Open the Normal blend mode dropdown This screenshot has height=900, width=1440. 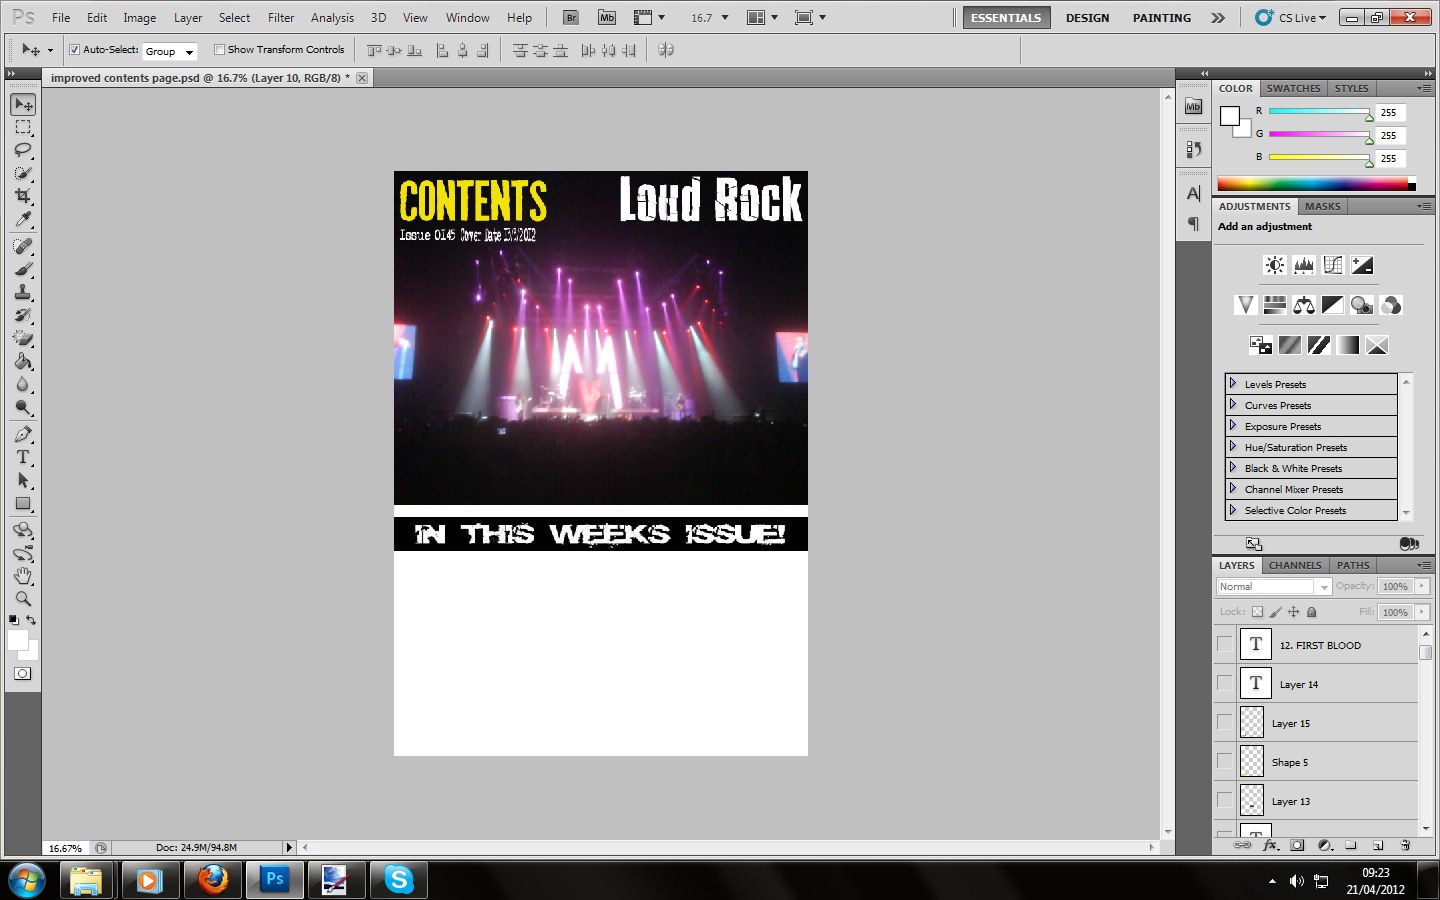[x=1274, y=587]
